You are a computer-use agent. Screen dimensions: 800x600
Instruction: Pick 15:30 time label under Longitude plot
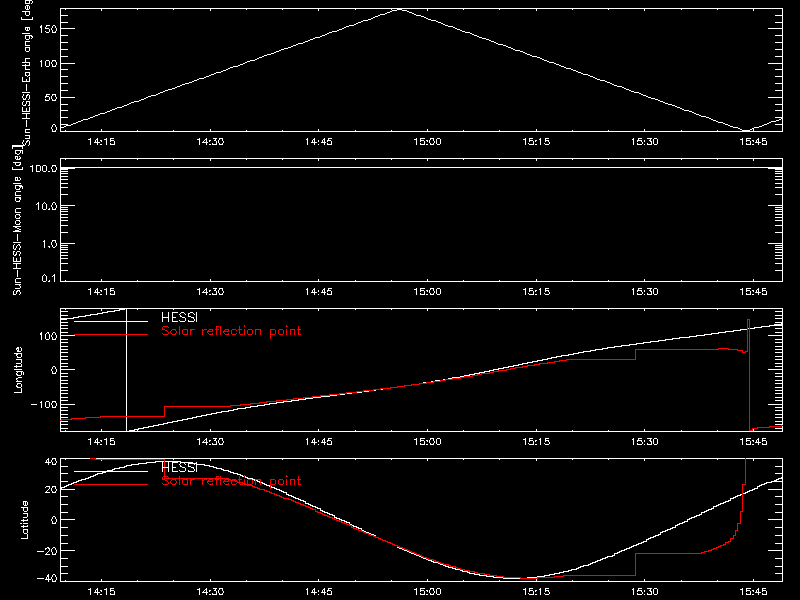tap(645, 442)
